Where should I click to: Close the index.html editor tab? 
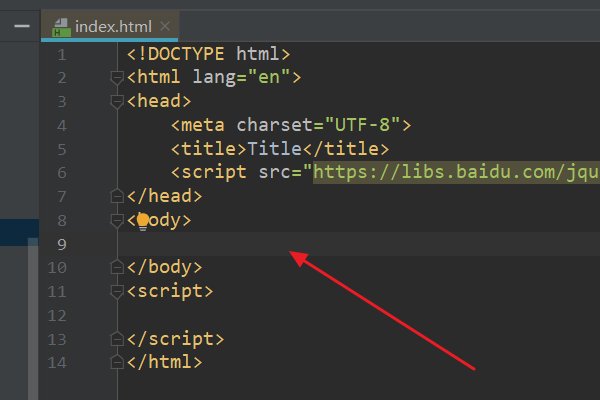(x=165, y=26)
